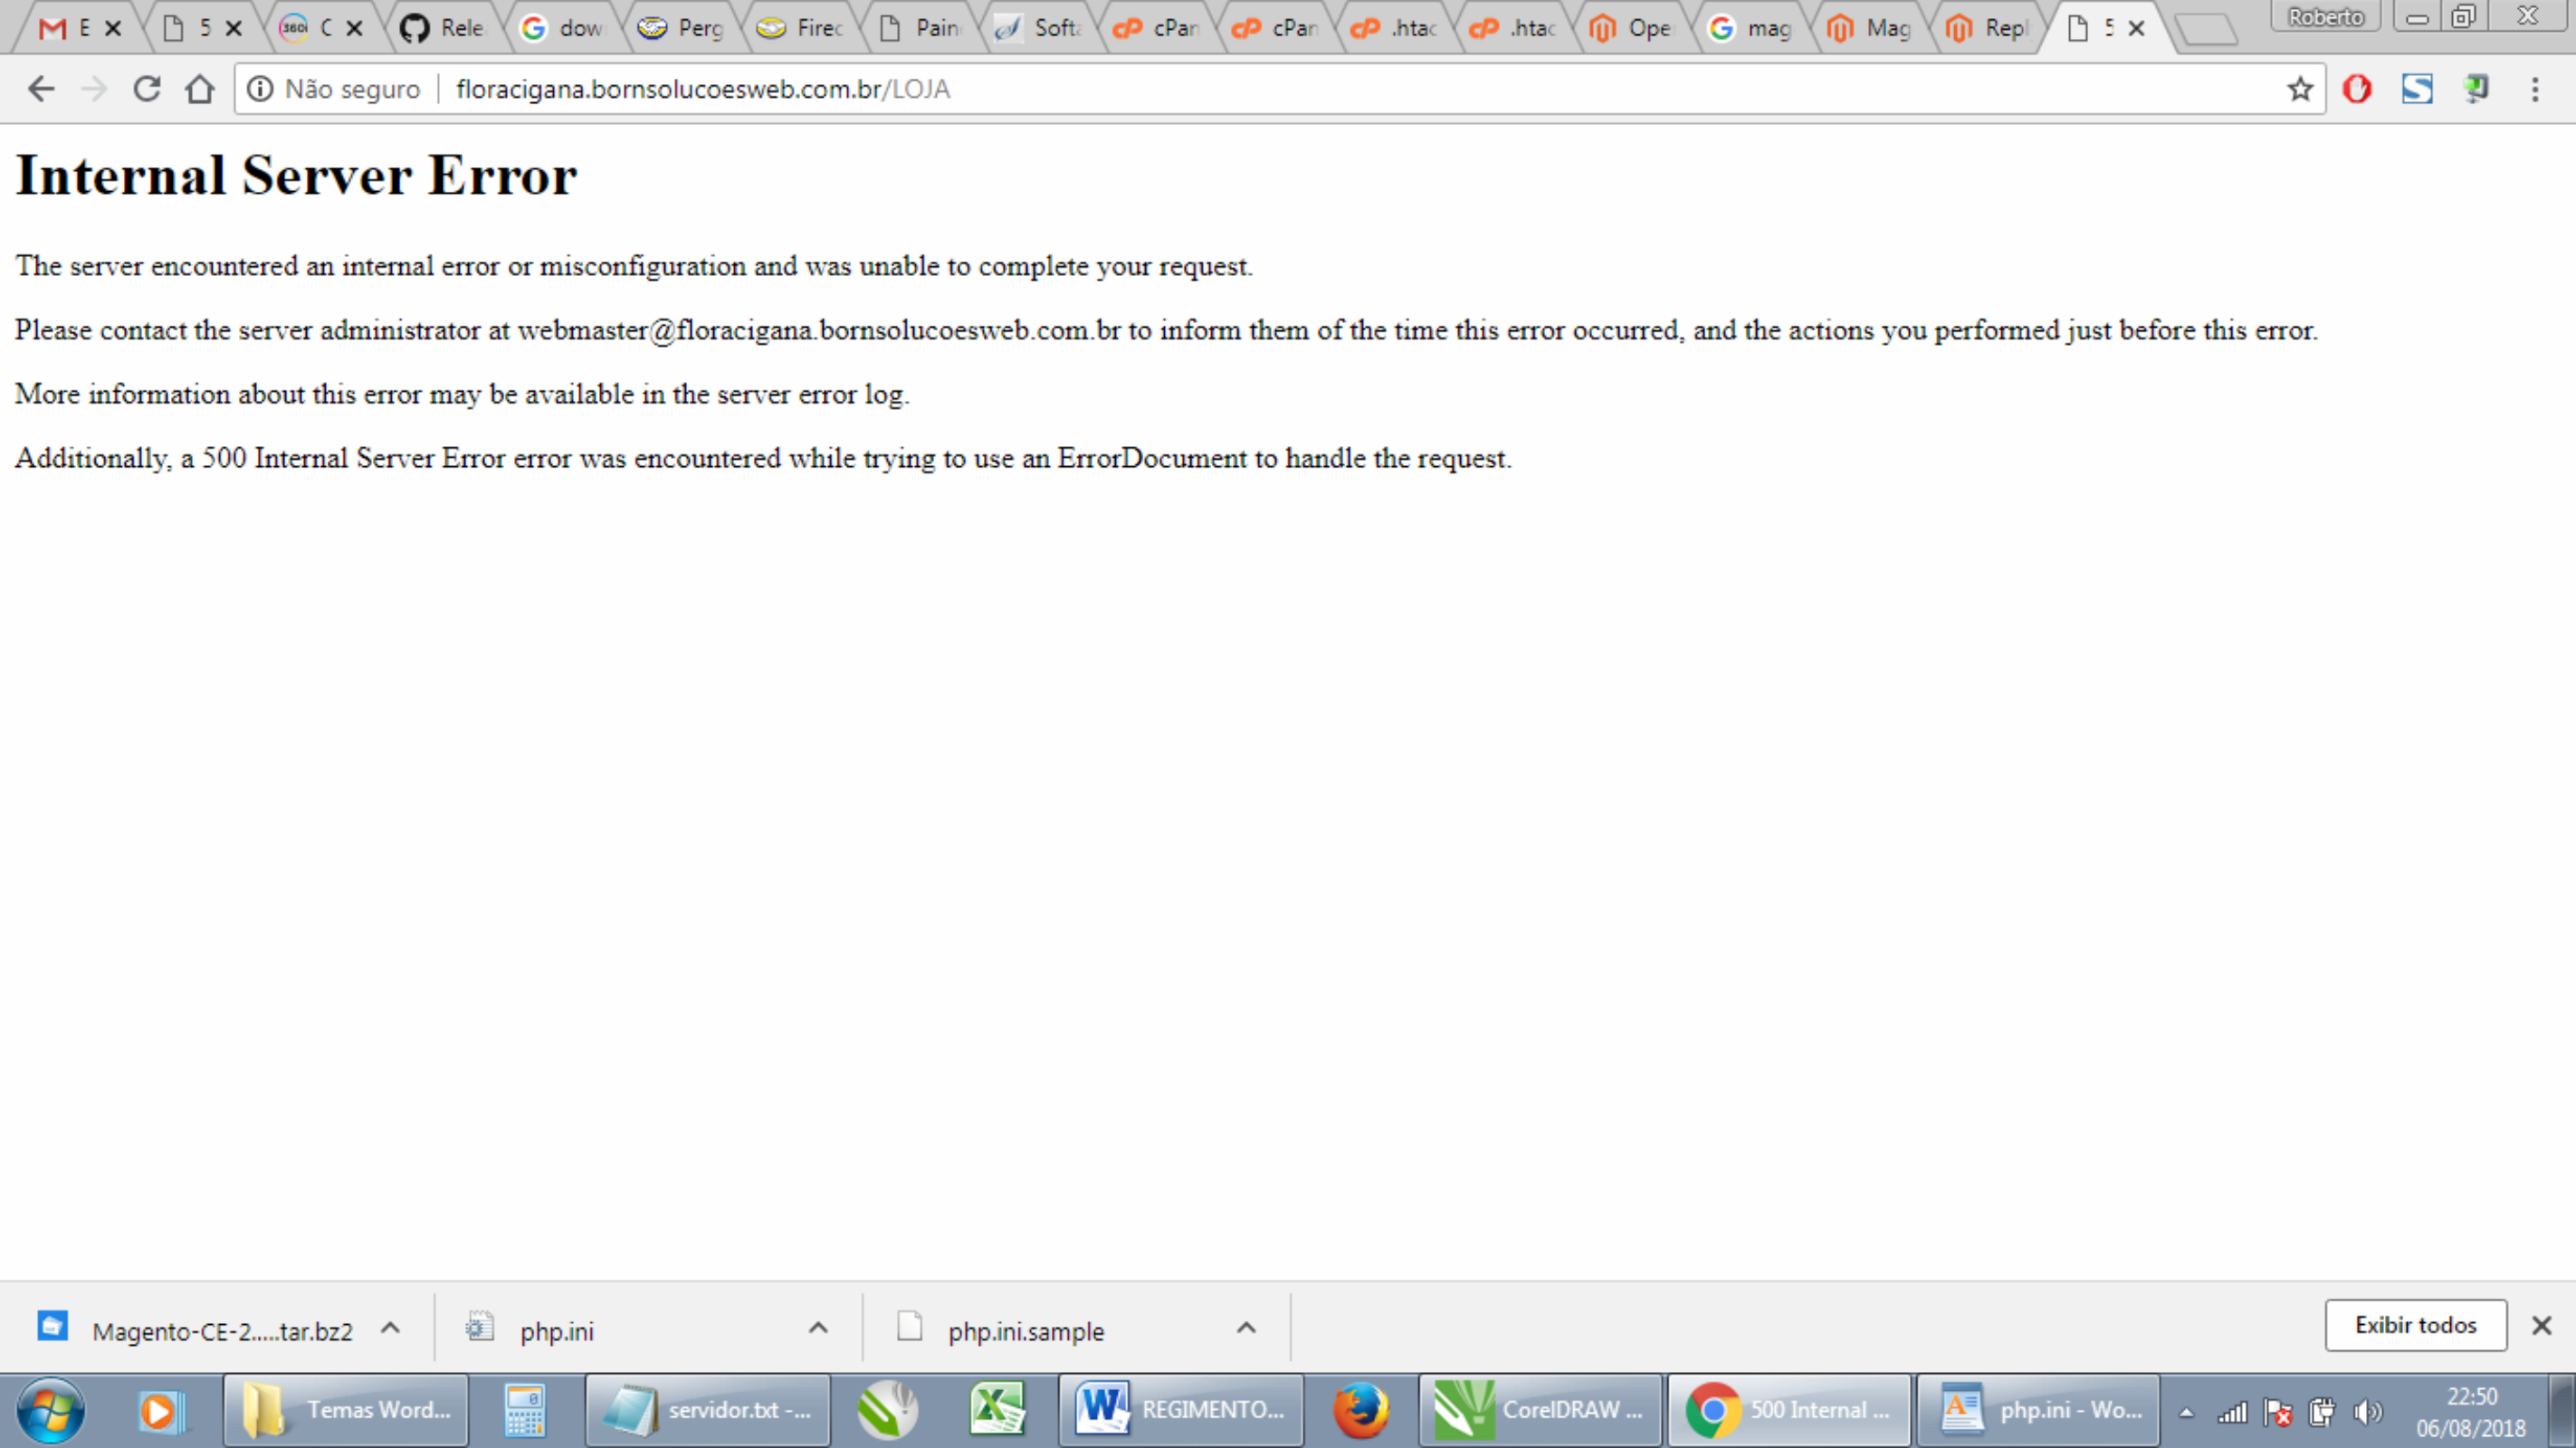Click the site info icon beside Não seguro
The image size is (2576, 1448).
pyautogui.click(x=260, y=89)
